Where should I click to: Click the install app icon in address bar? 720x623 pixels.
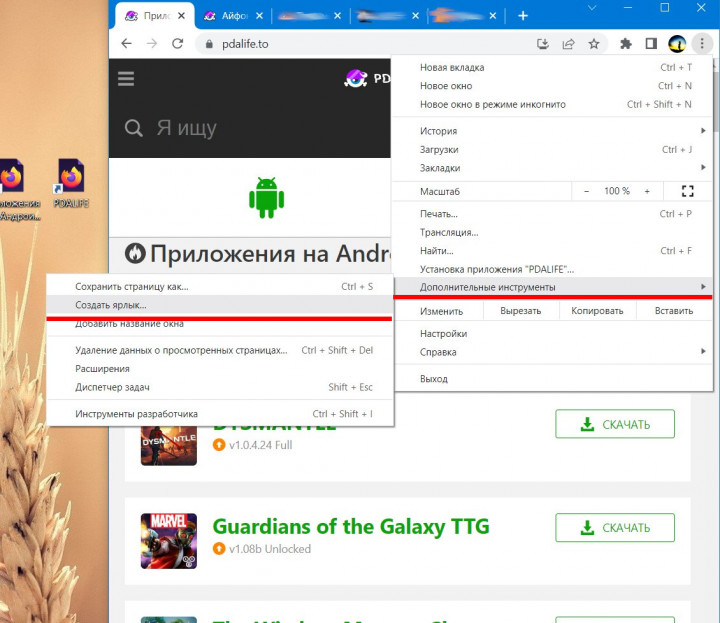coord(543,44)
